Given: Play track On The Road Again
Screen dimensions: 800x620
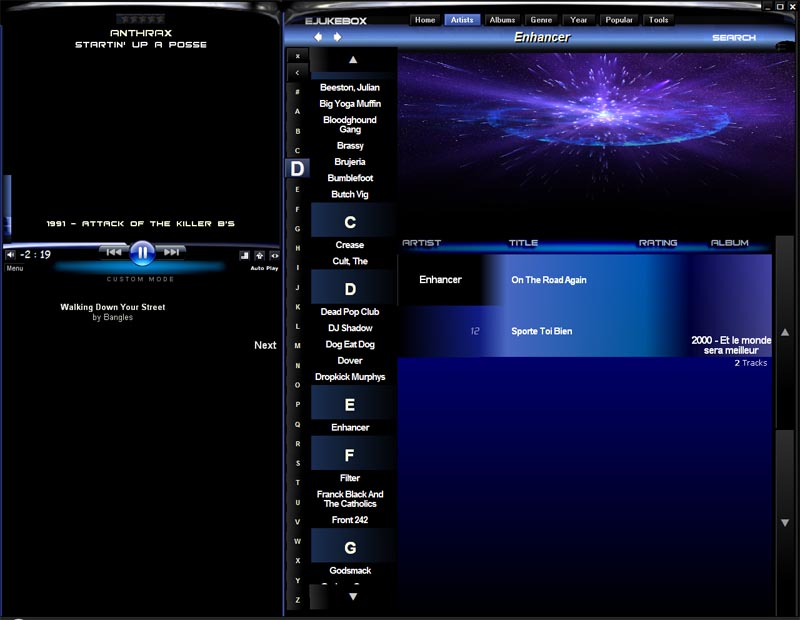Looking at the screenshot, I should coord(549,280).
